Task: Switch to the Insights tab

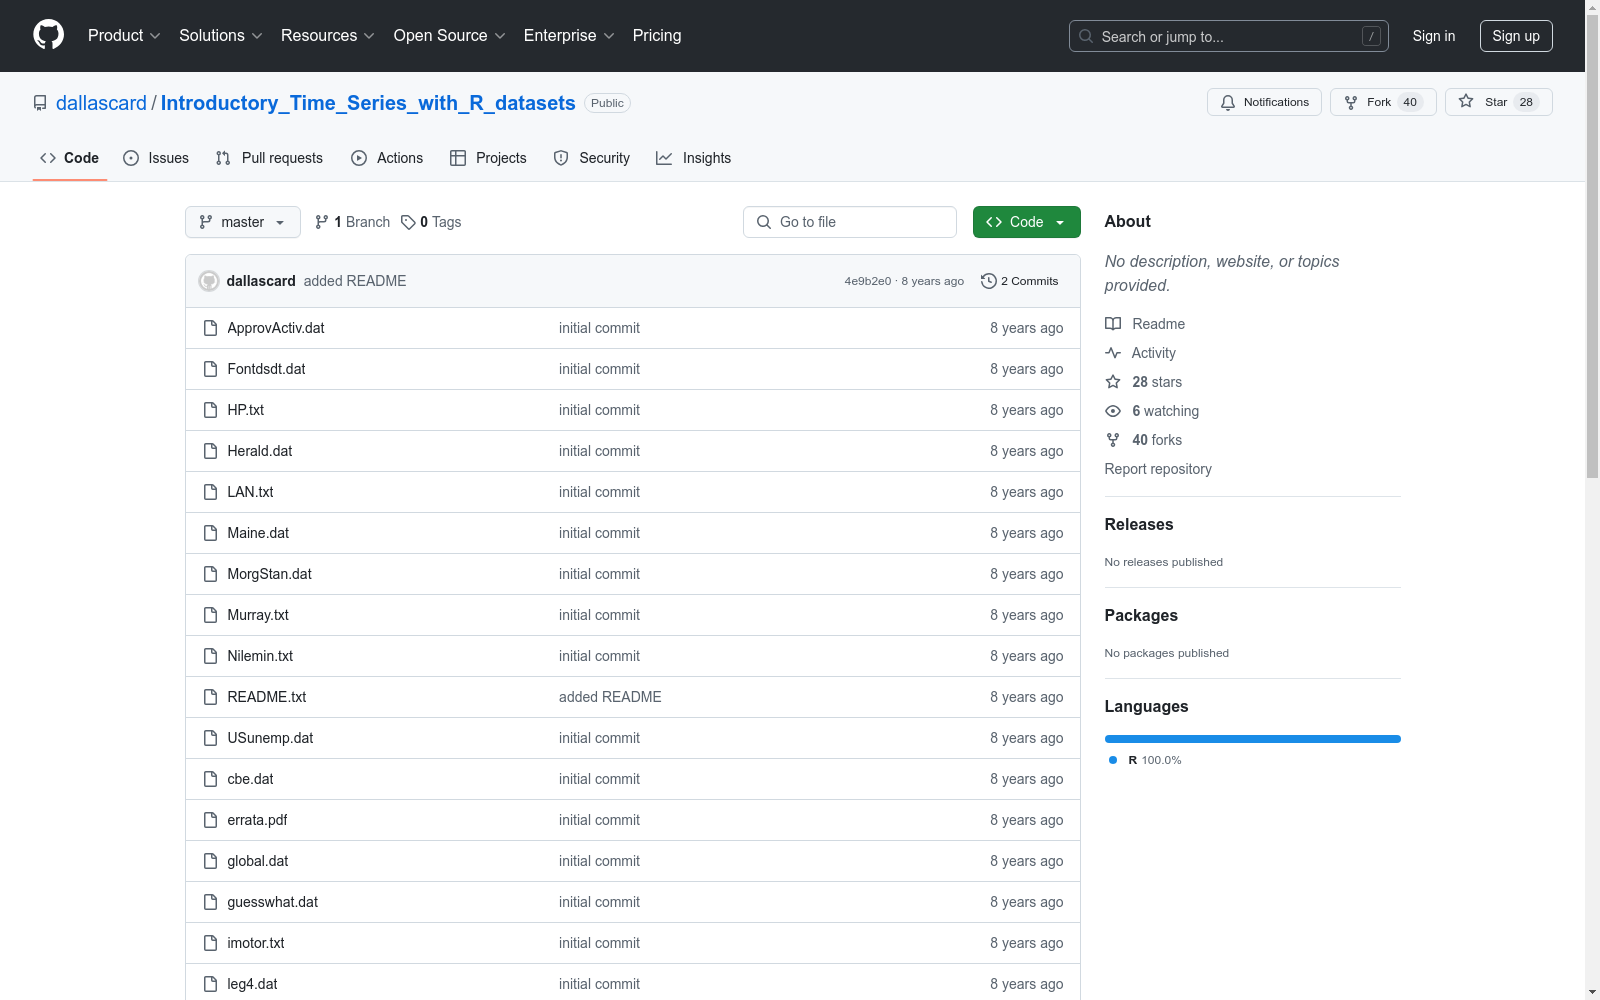Action: 694,158
